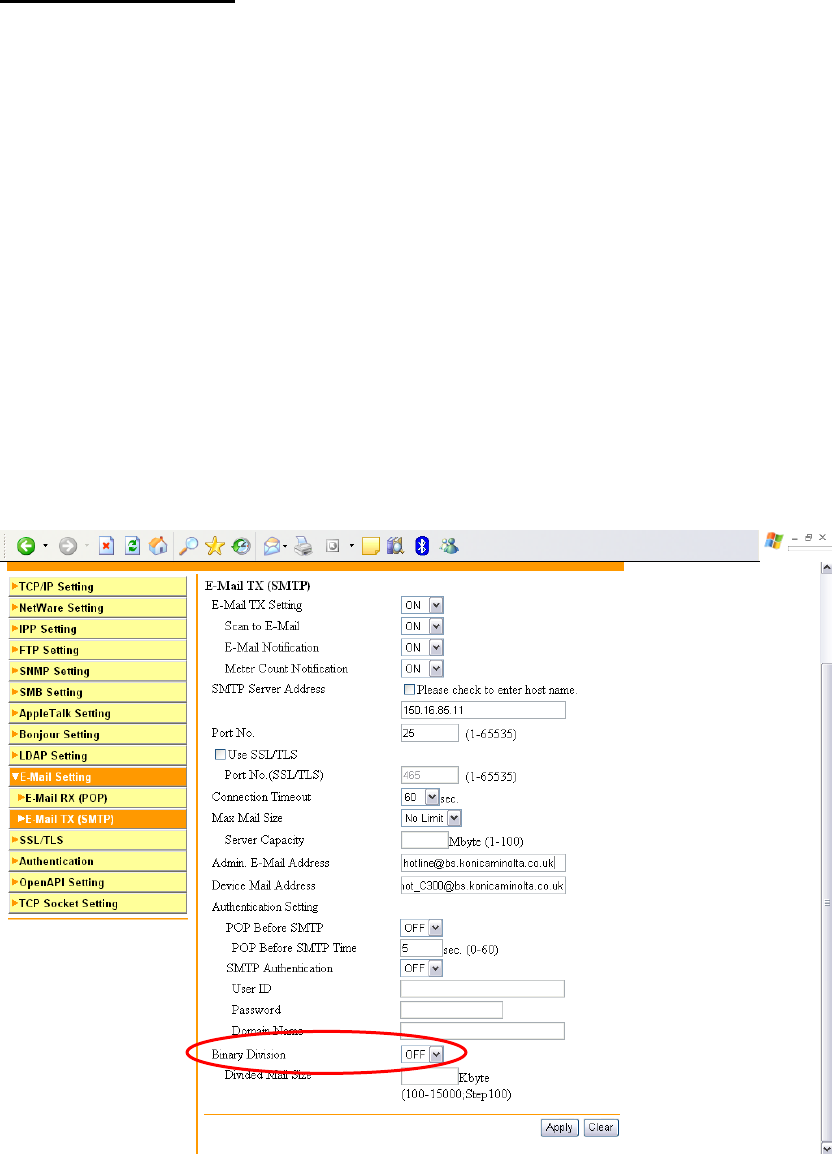Click the Port No.(SSL/TLS) field

tap(430, 775)
